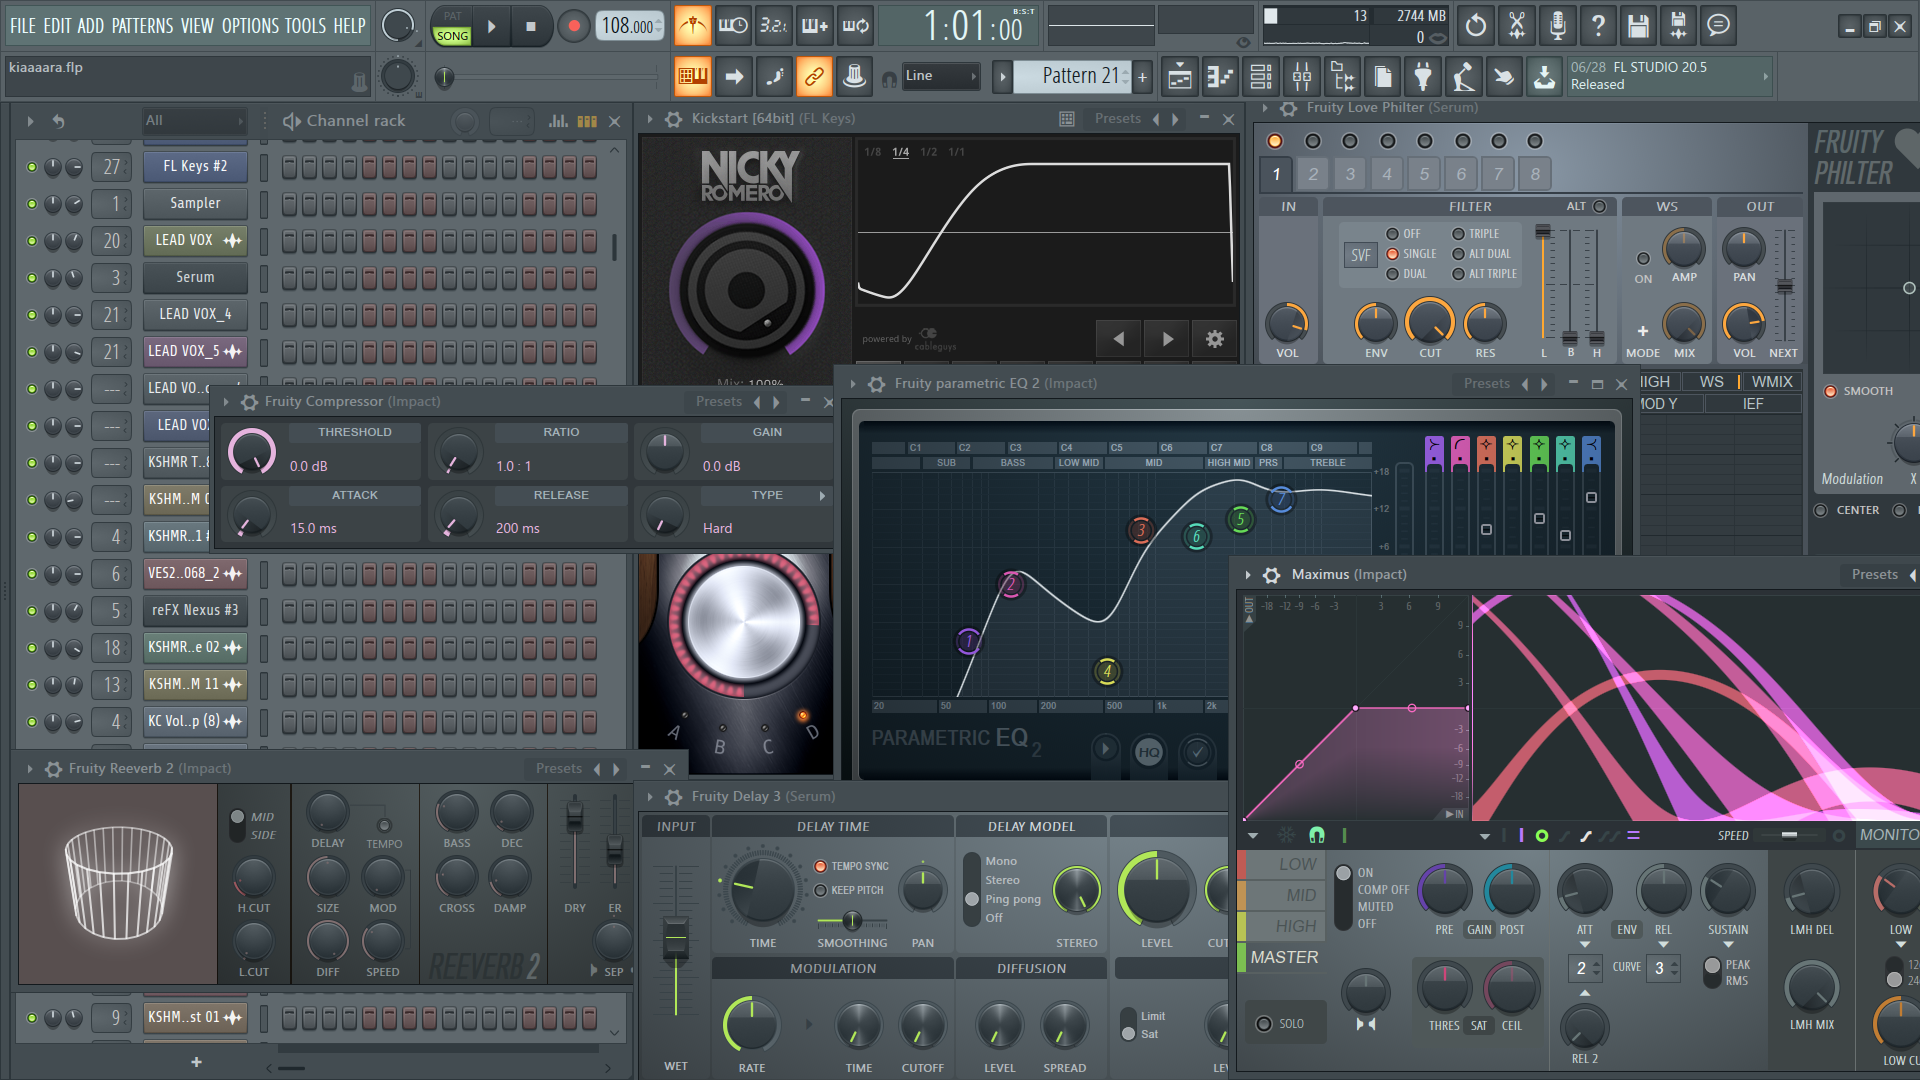Open the microphone one-click recording icon

click(x=1557, y=26)
